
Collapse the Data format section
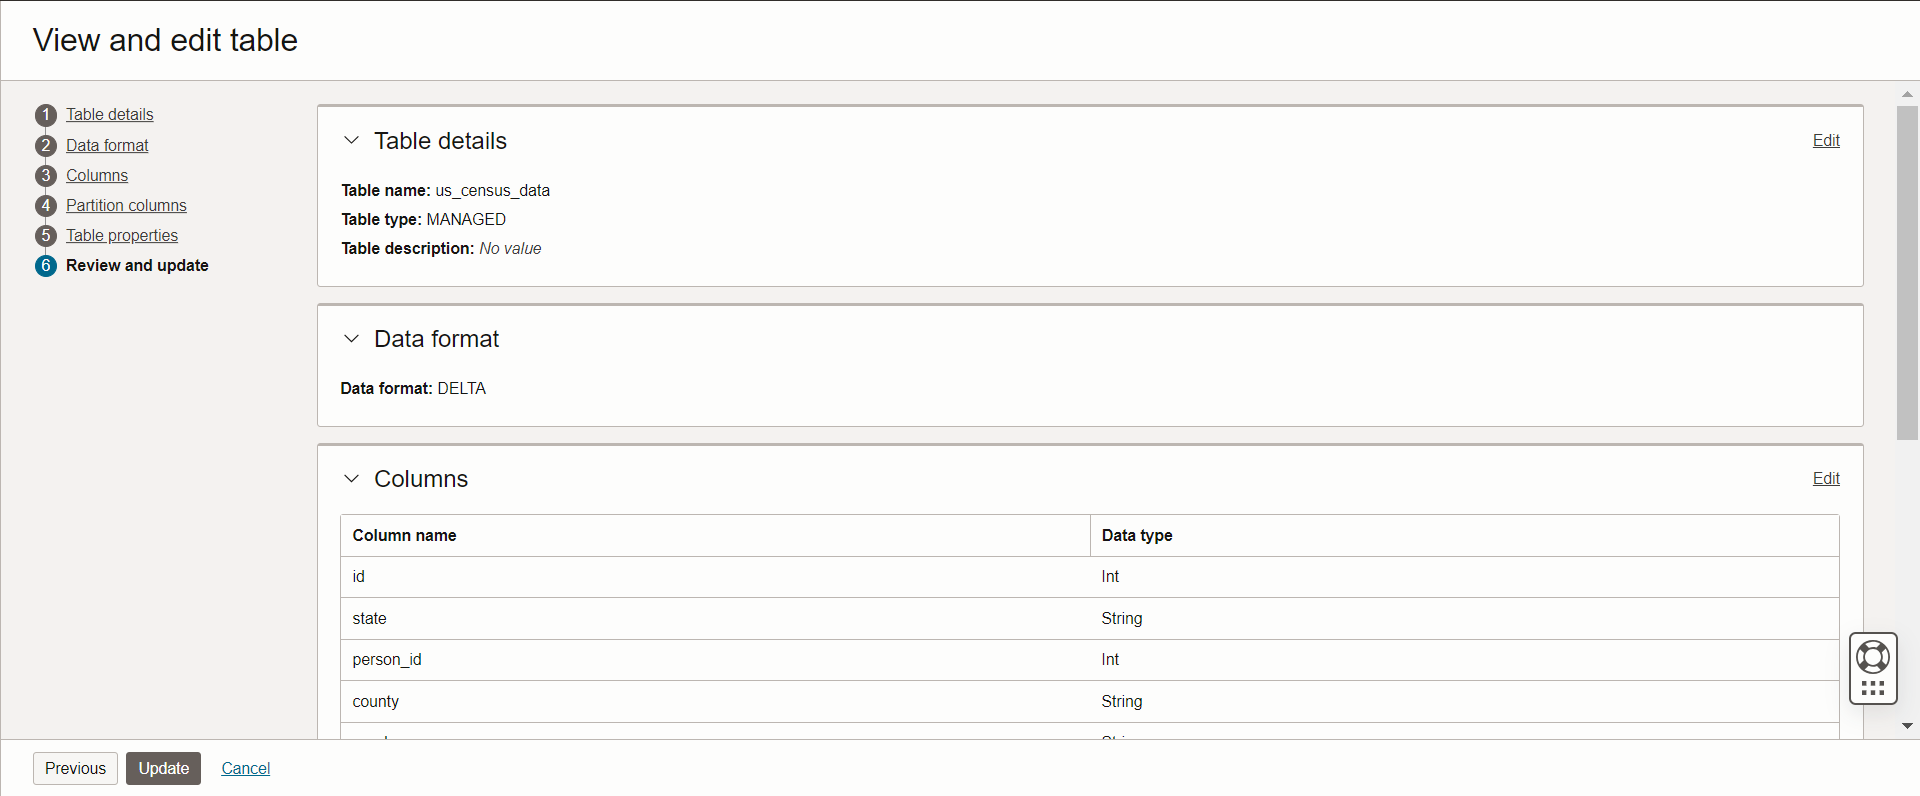point(351,339)
